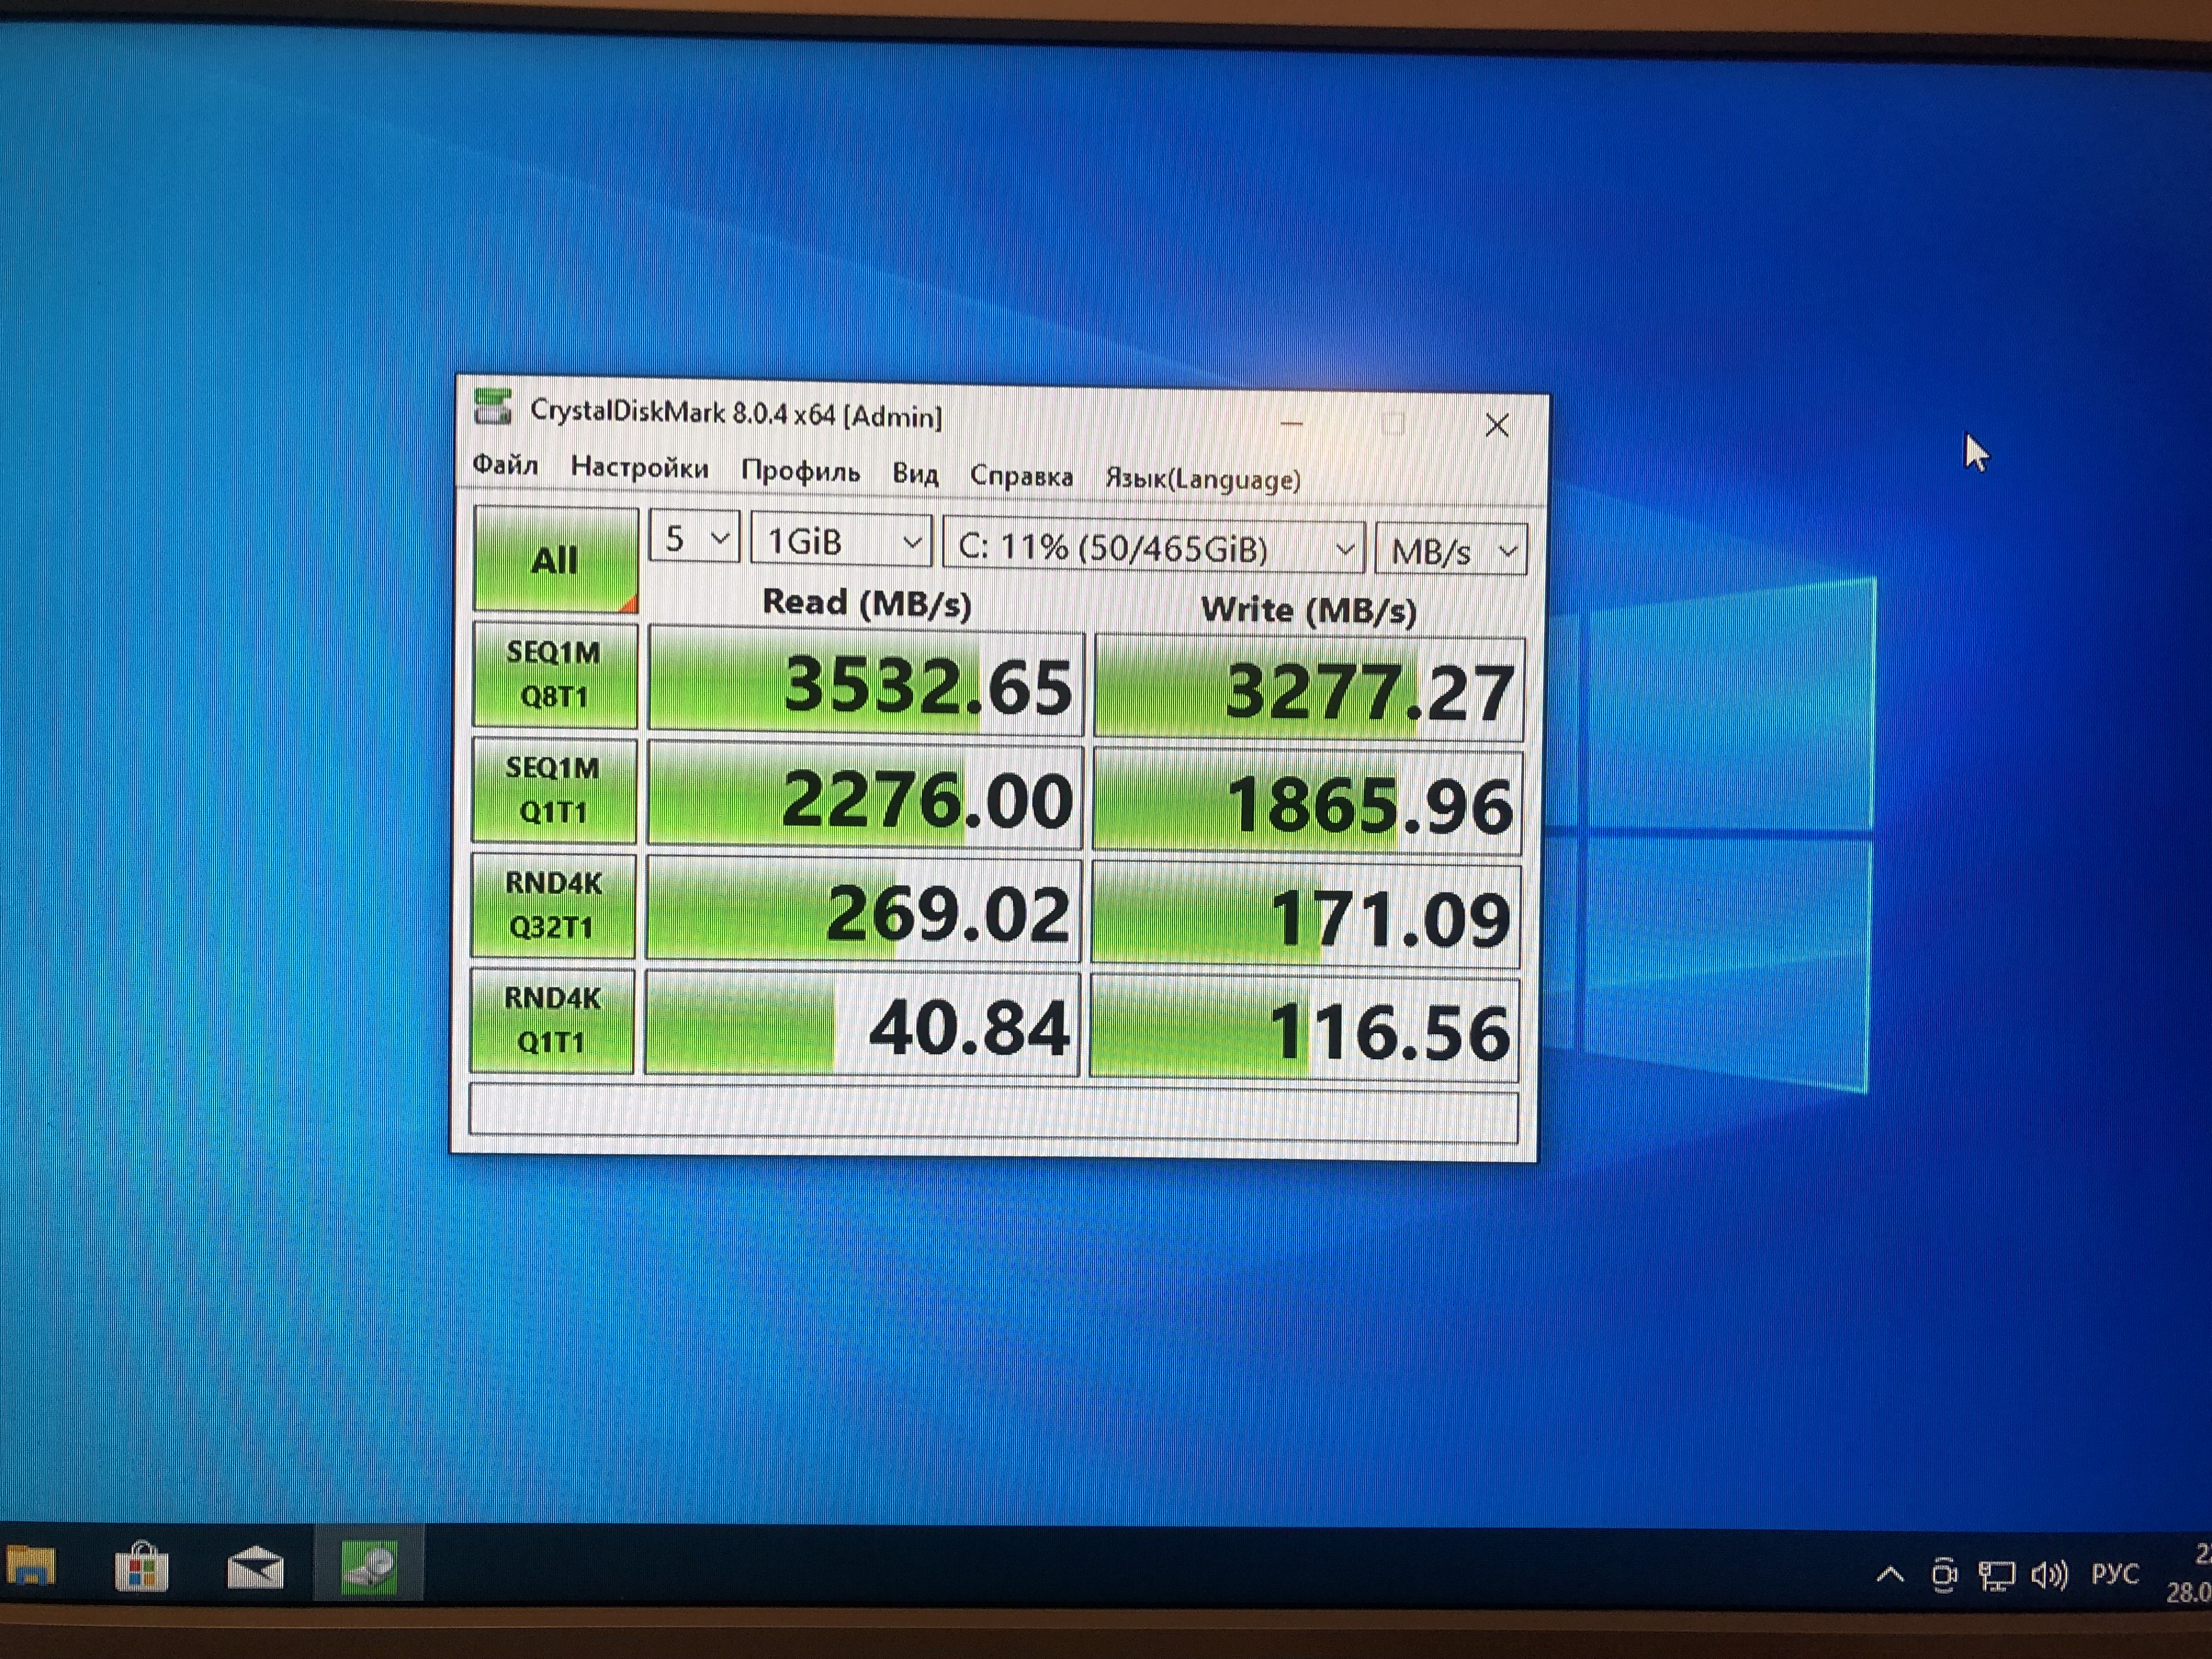Image resolution: width=2212 pixels, height=1659 pixels.
Task: Open the Профиль menu
Action: coord(800,471)
